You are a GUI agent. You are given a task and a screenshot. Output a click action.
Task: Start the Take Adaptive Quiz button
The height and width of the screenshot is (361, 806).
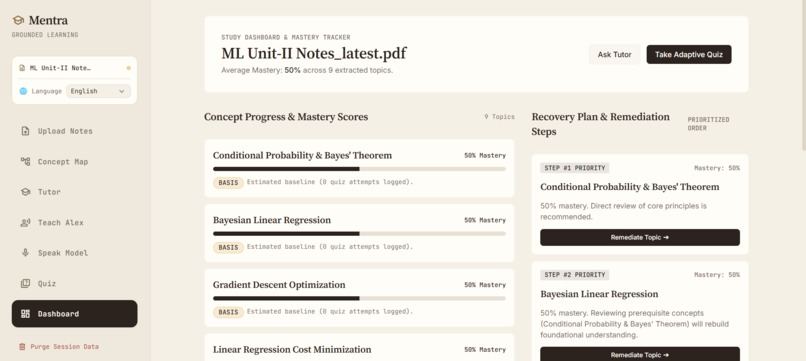[x=689, y=55]
